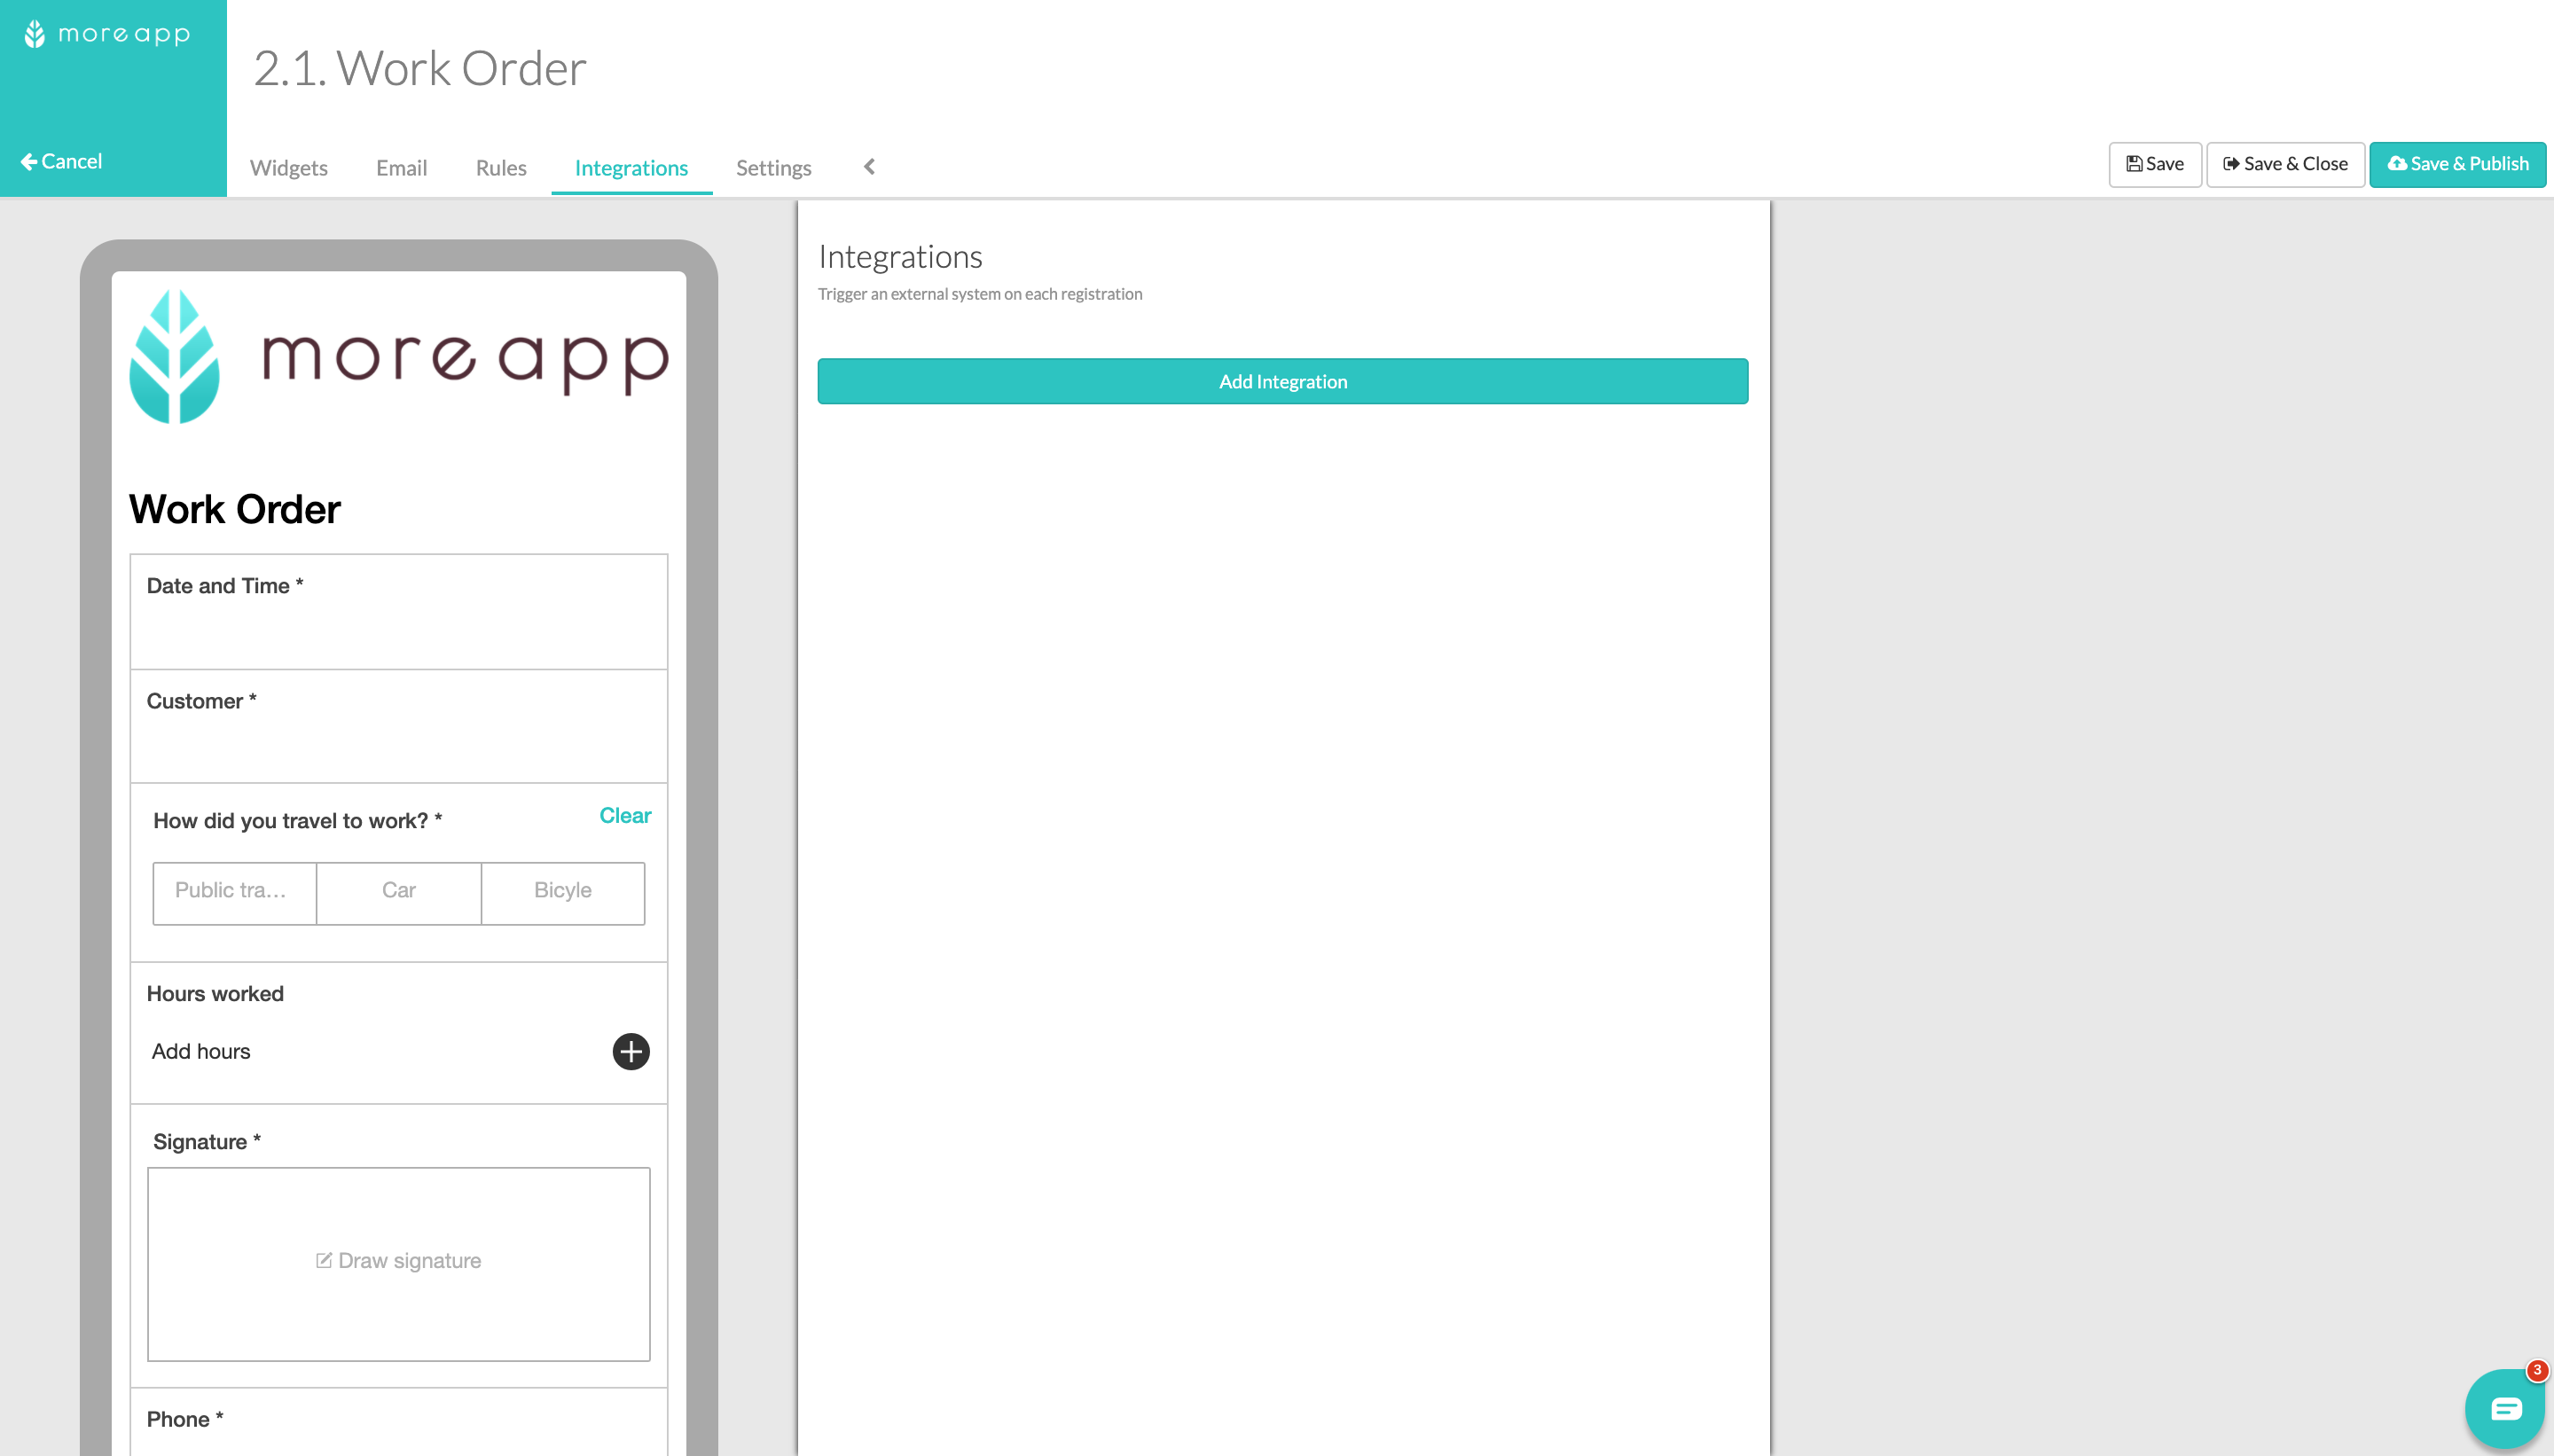Click the Save & Close icon button
The width and height of the screenshot is (2554, 1456).
[2231, 165]
